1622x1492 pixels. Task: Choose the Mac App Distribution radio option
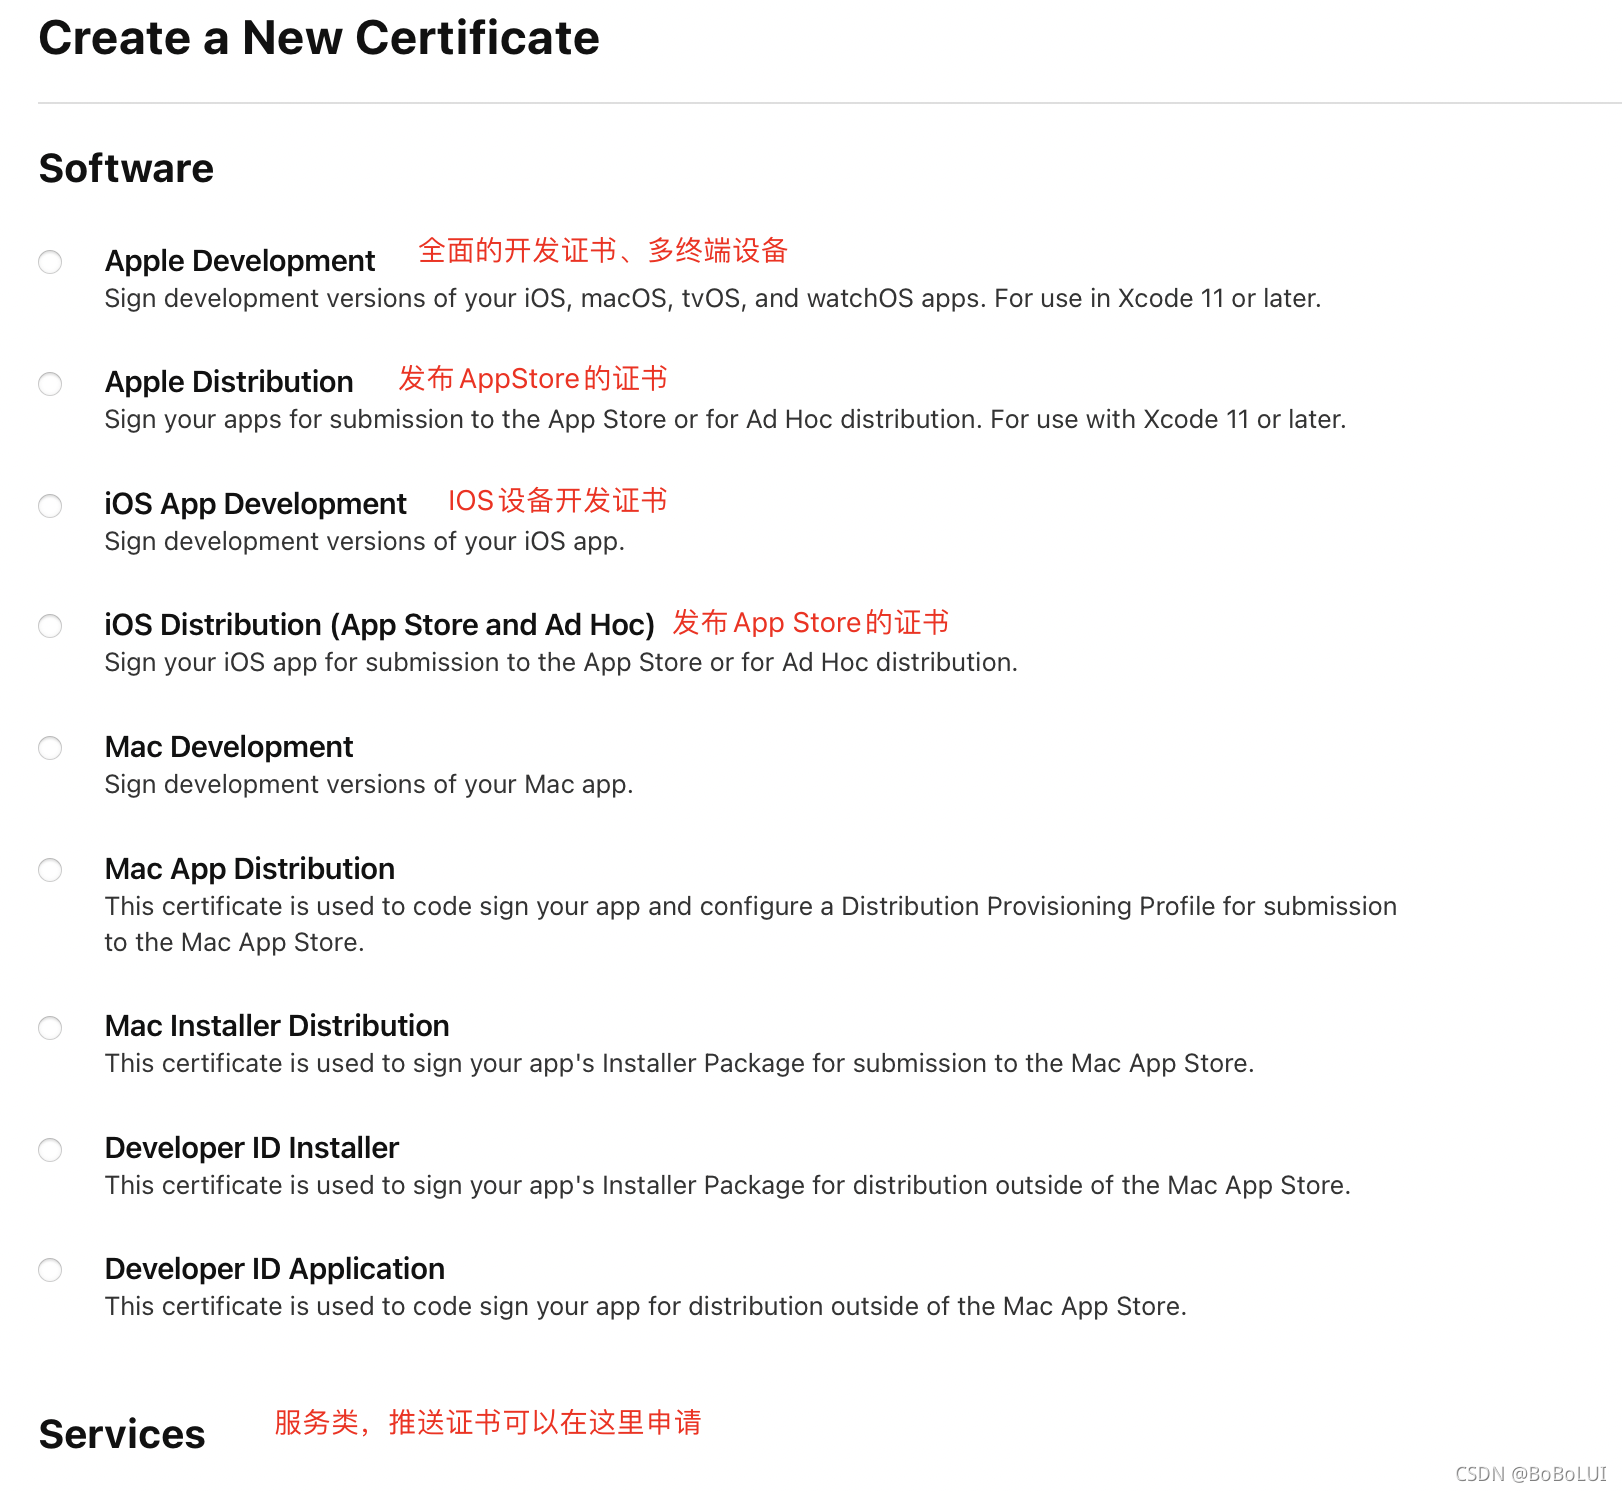(x=50, y=870)
